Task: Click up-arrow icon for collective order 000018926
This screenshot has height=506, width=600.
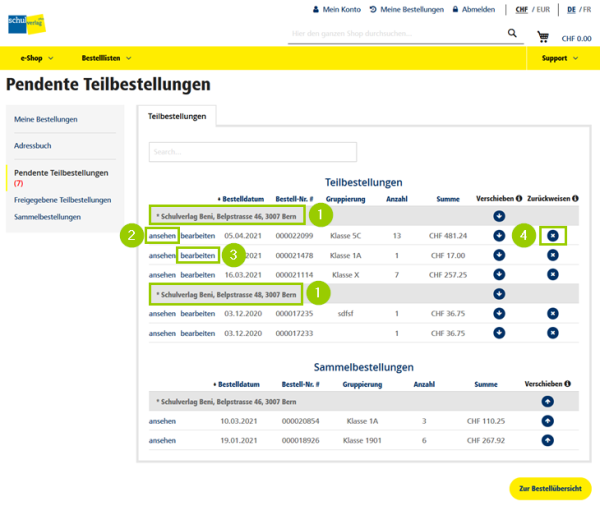Action: tap(547, 441)
